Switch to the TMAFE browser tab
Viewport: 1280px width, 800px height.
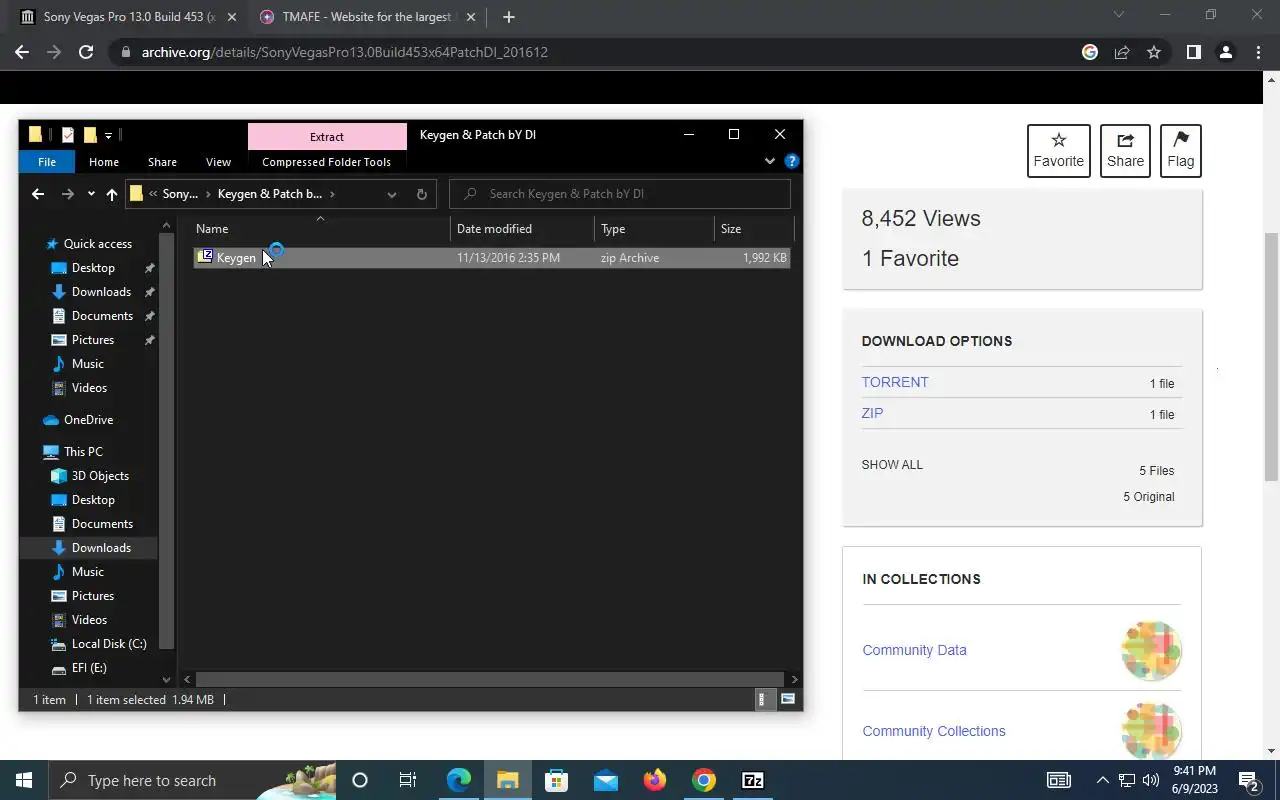[x=367, y=17]
